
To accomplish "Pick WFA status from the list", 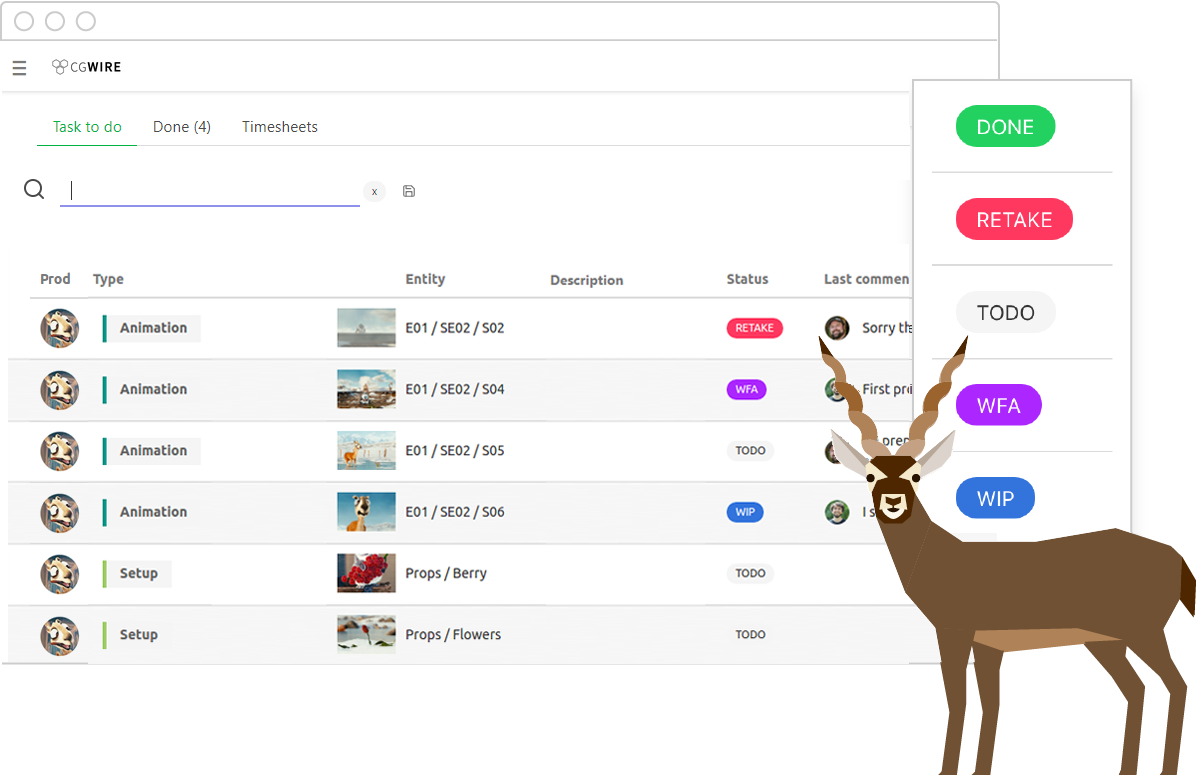I will point(998,406).
